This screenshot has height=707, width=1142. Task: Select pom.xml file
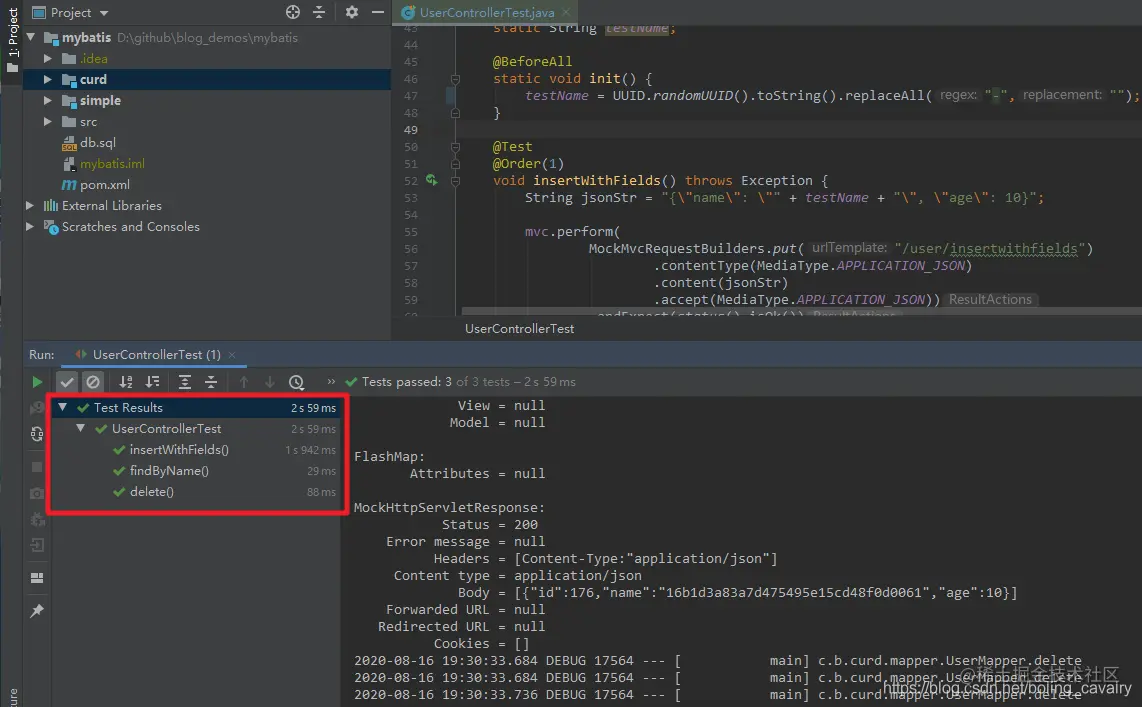(105, 185)
